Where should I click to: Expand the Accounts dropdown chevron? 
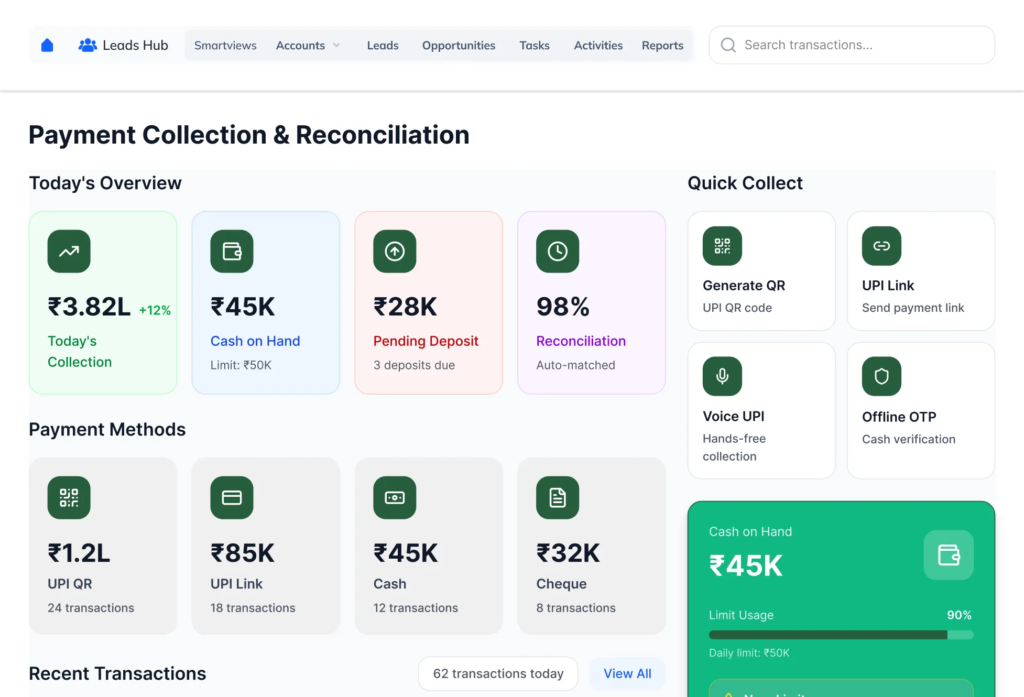coord(336,45)
